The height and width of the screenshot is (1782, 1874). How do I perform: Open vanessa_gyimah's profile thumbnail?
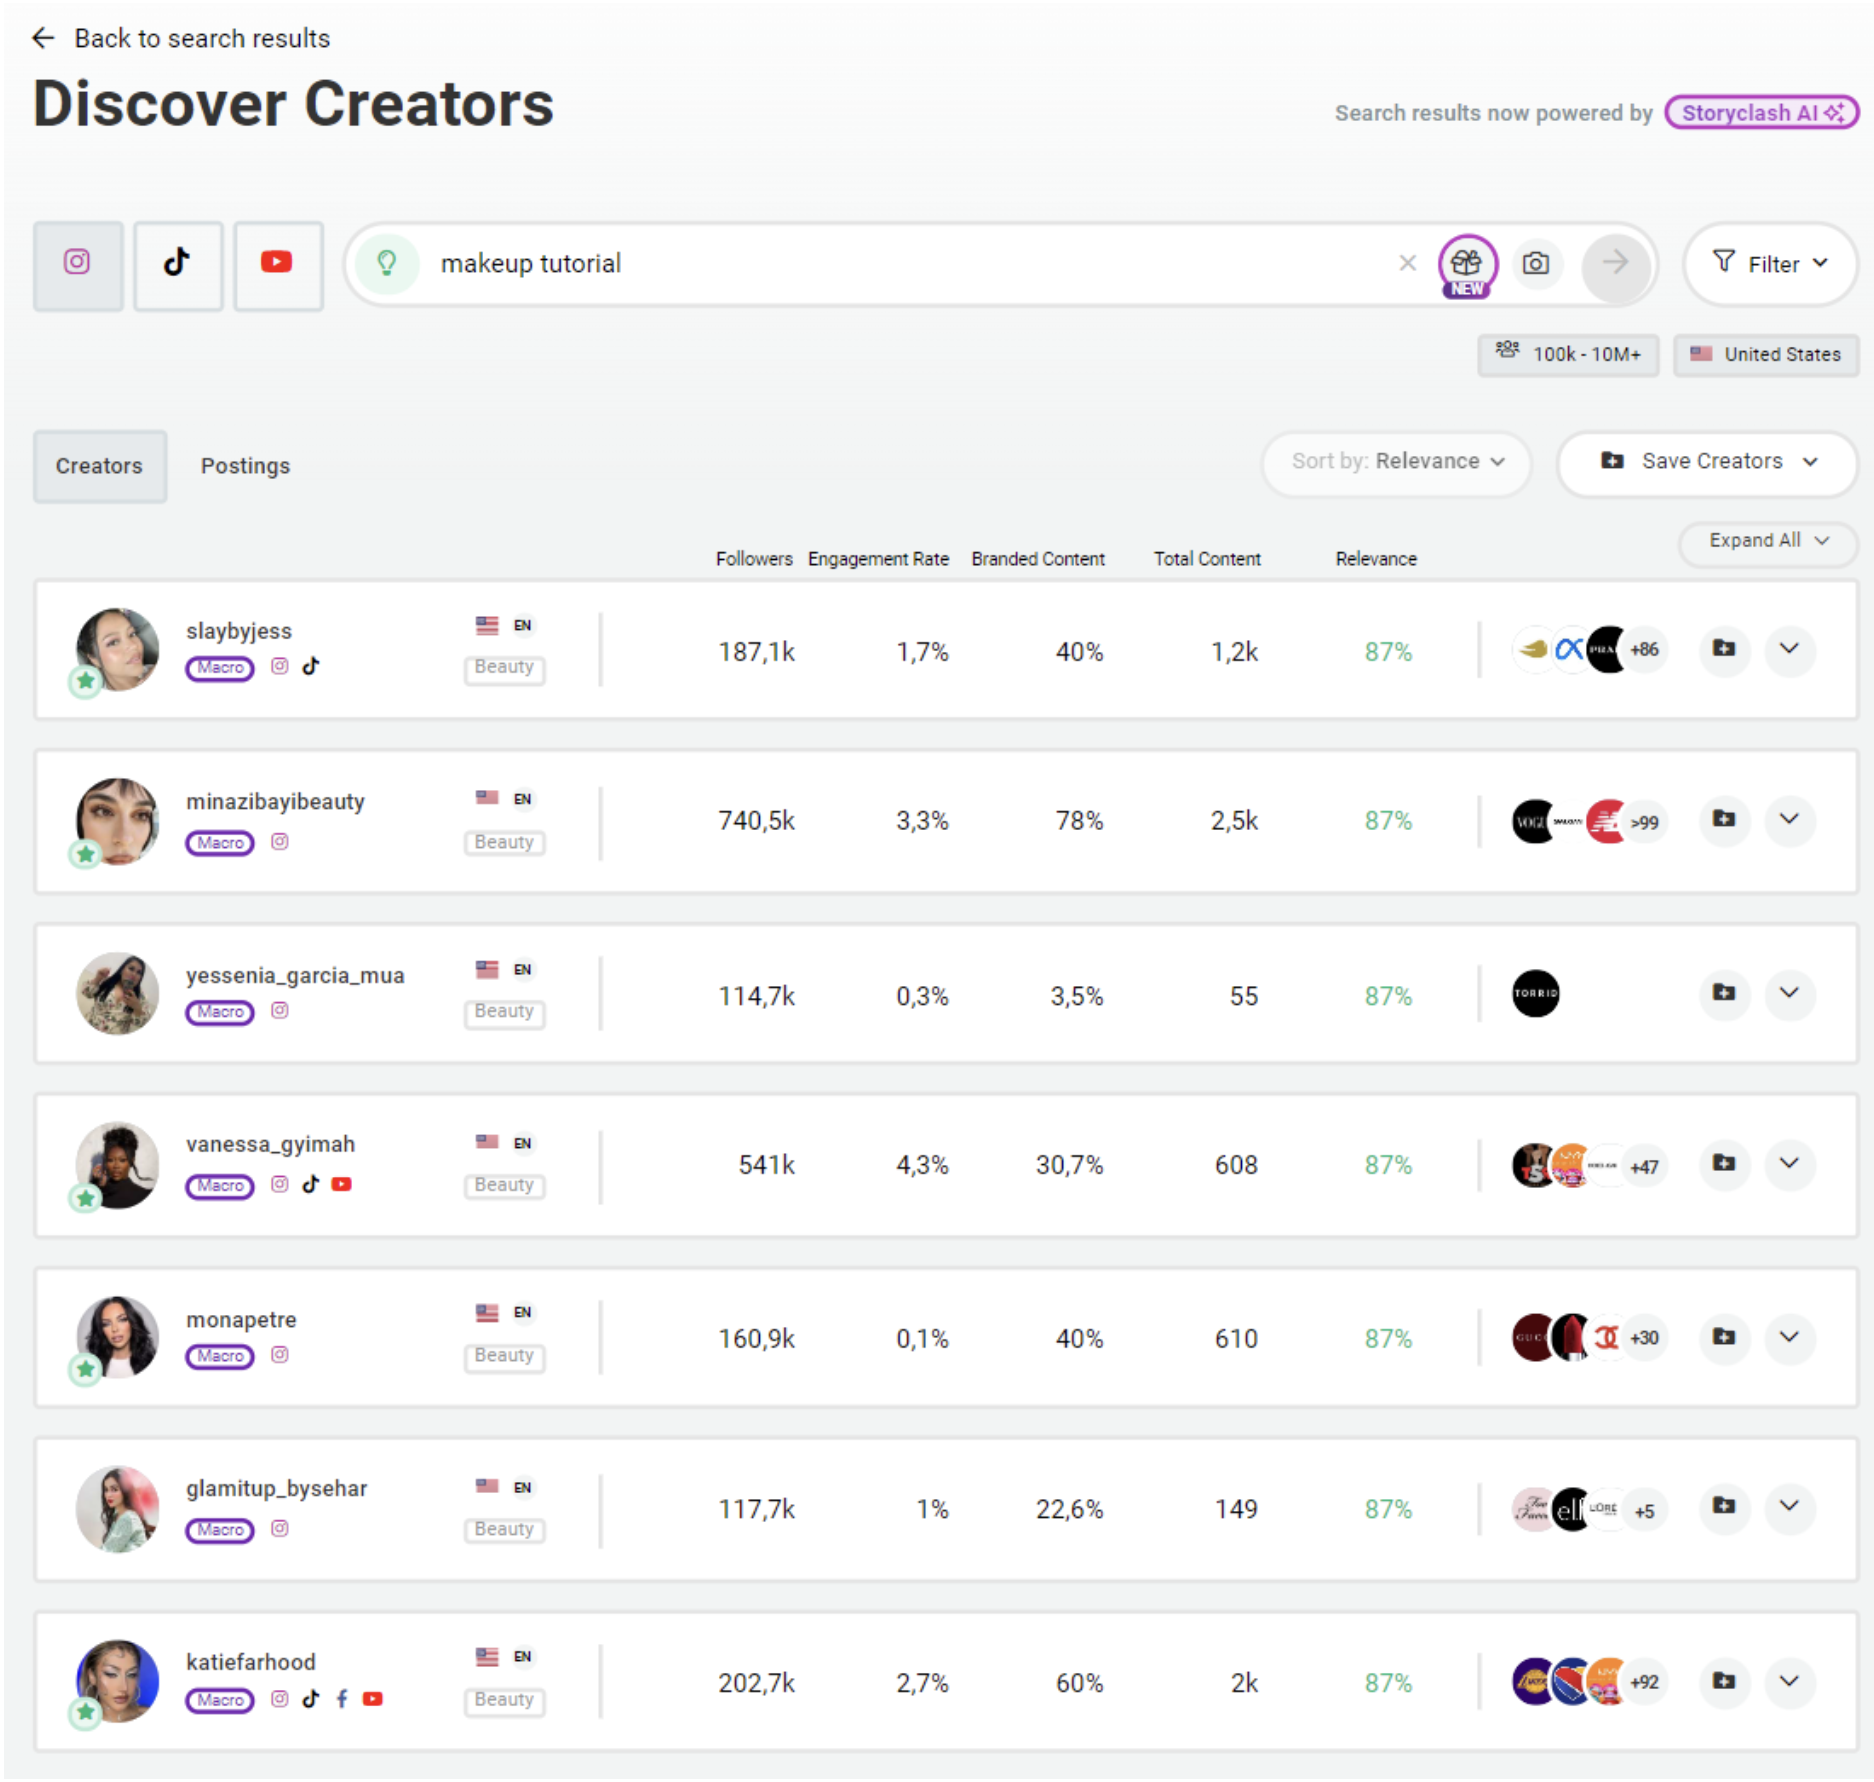coord(117,1165)
